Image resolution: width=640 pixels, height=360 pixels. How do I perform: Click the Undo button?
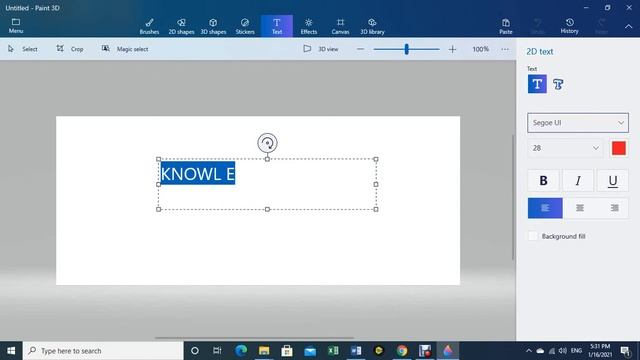click(x=538, y=26)
